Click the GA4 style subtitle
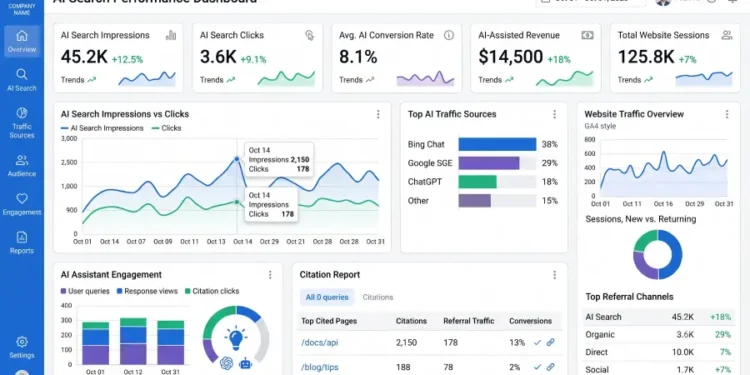 point(600,126)
